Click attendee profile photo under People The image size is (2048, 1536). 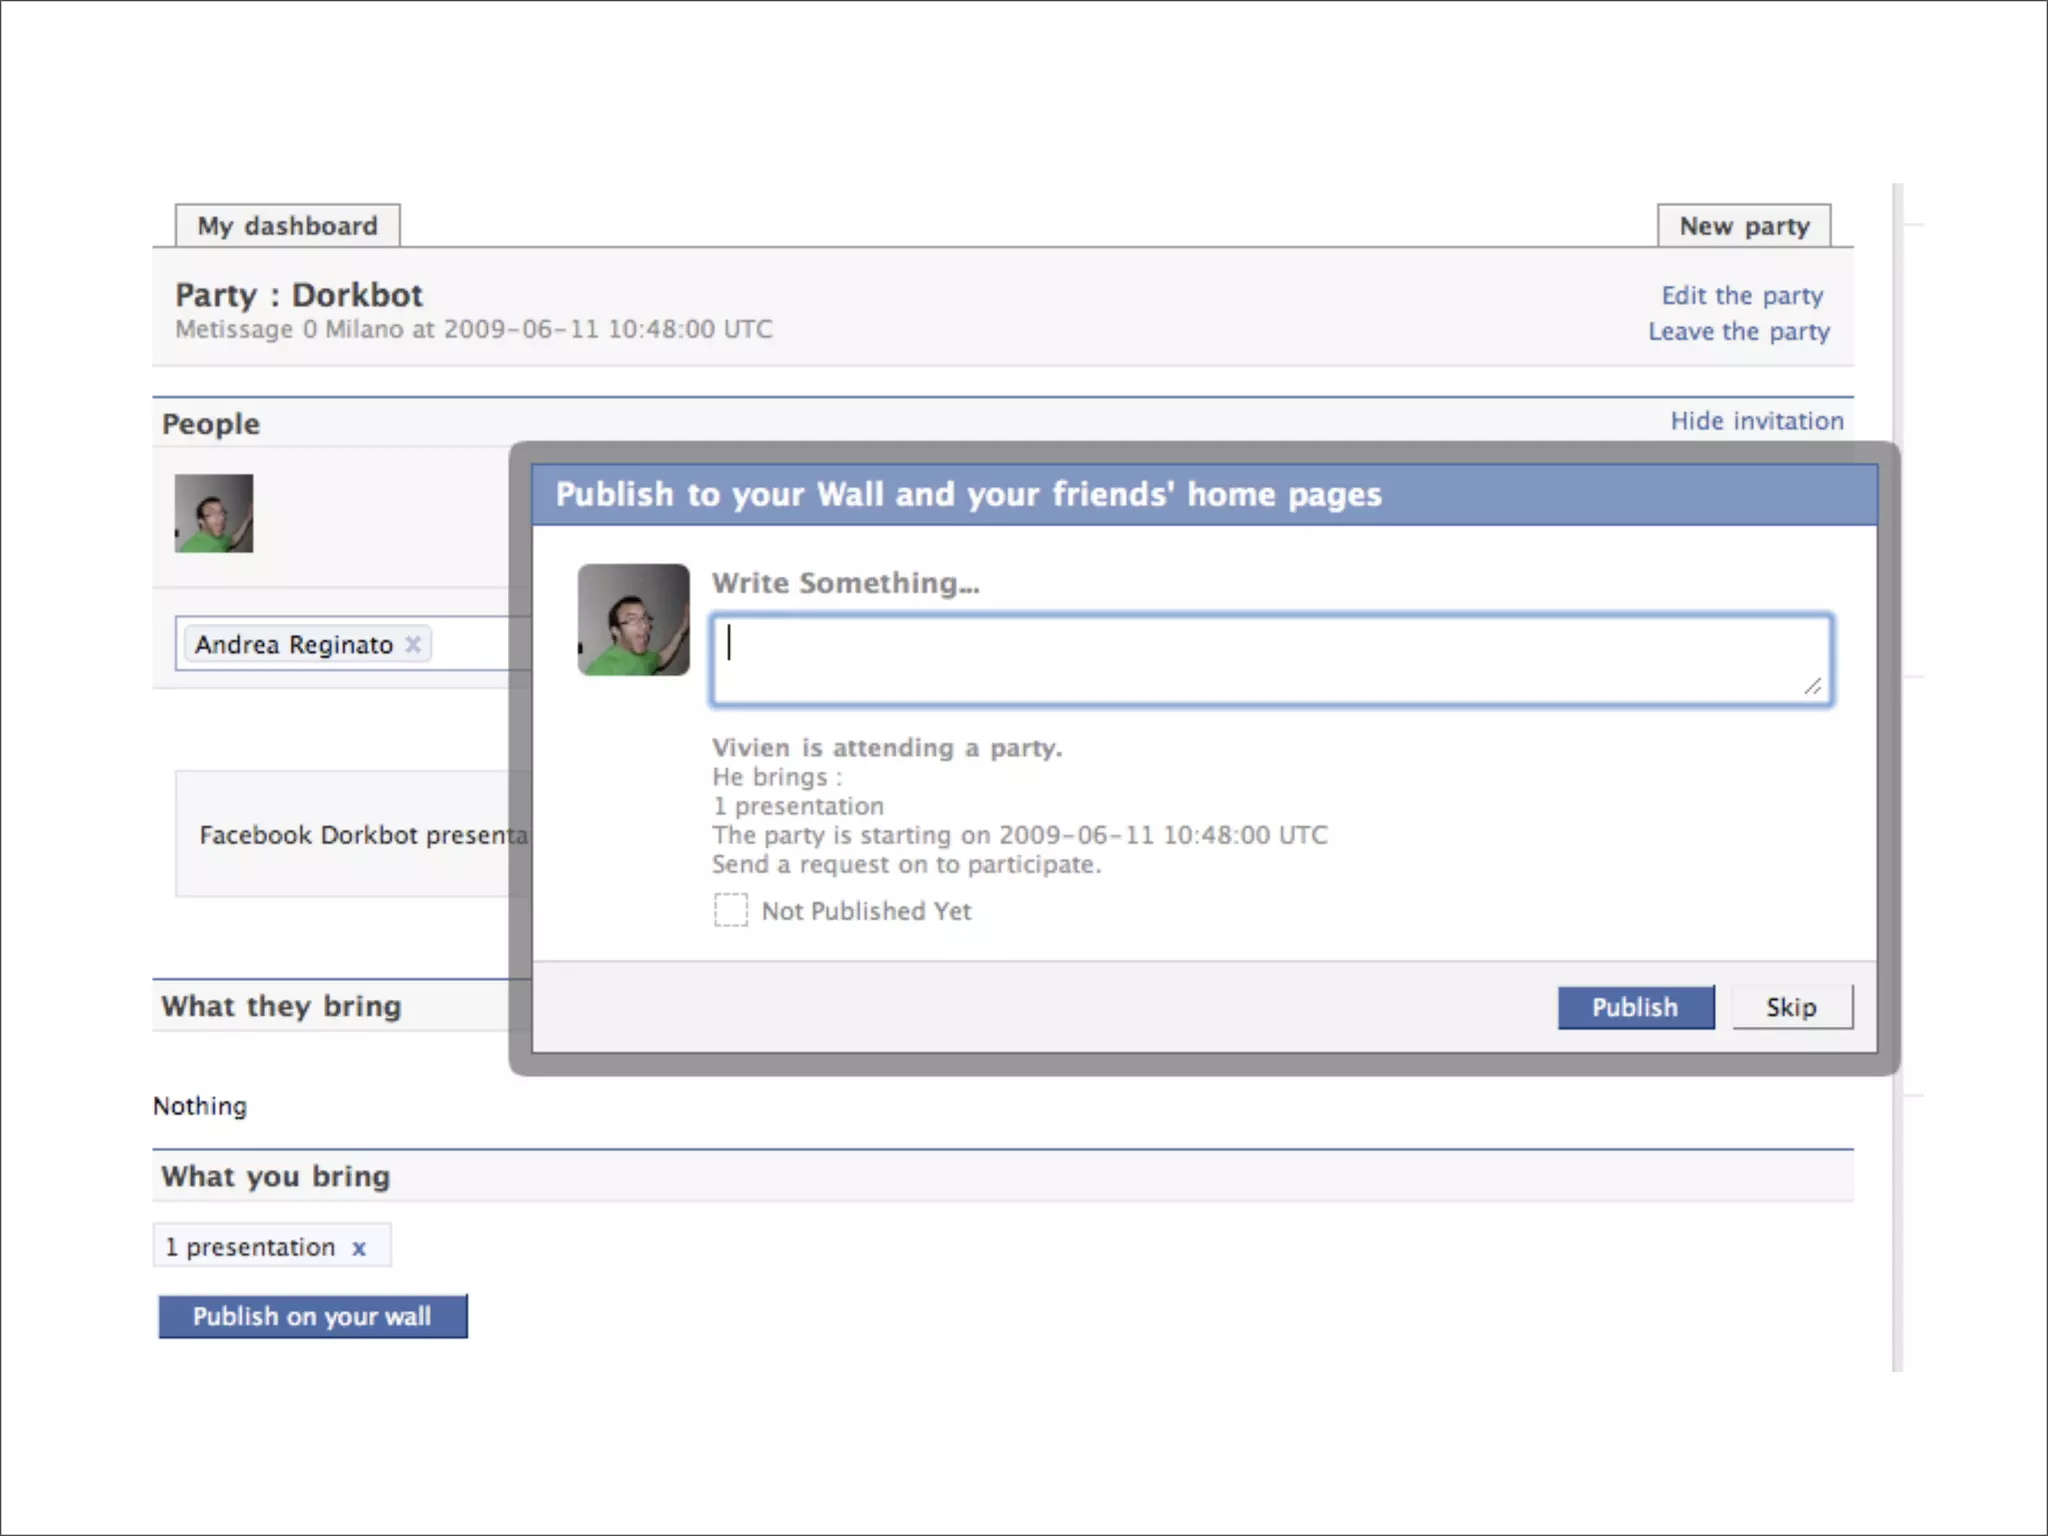click(214, 513)
